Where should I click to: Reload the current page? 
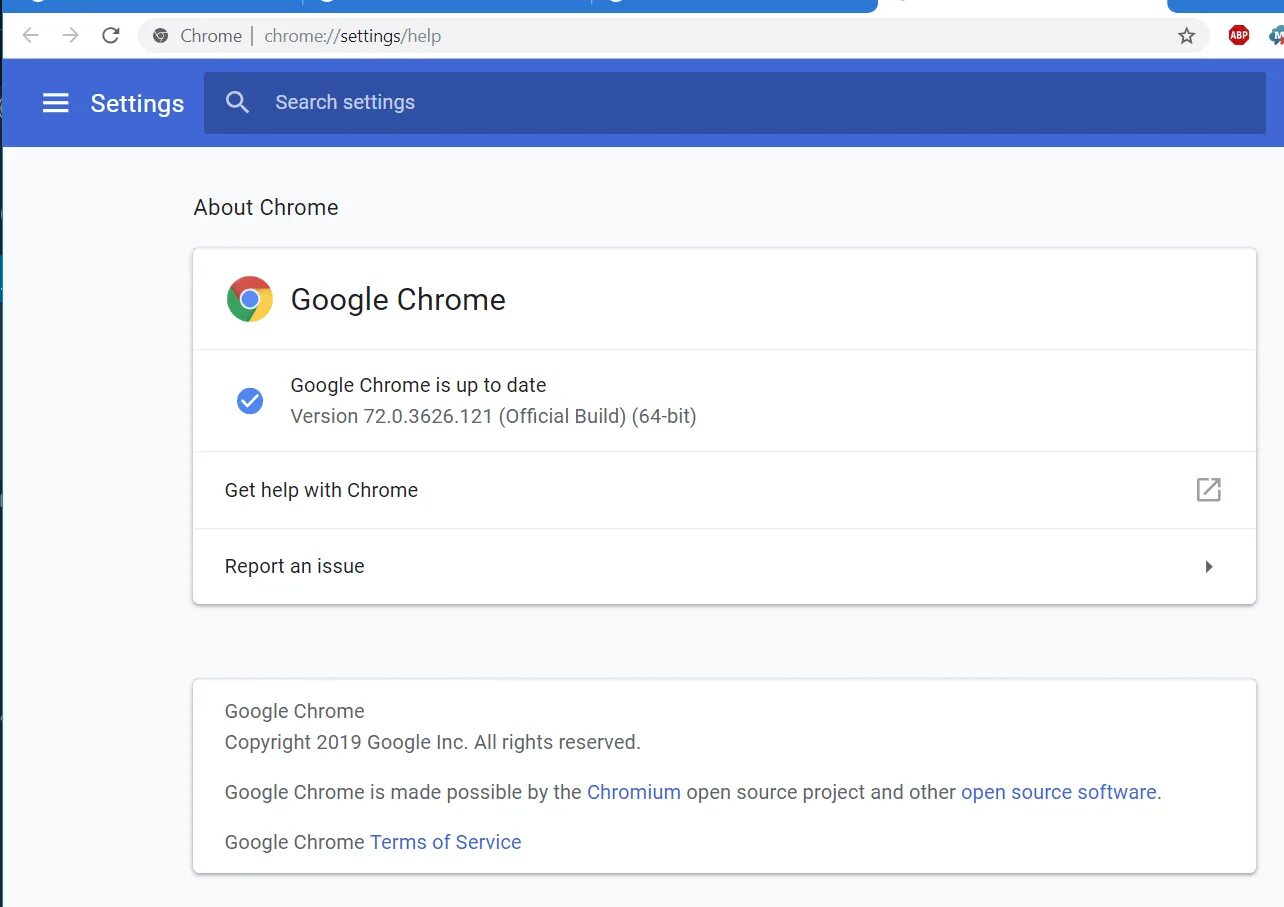[x=111, y=36]
